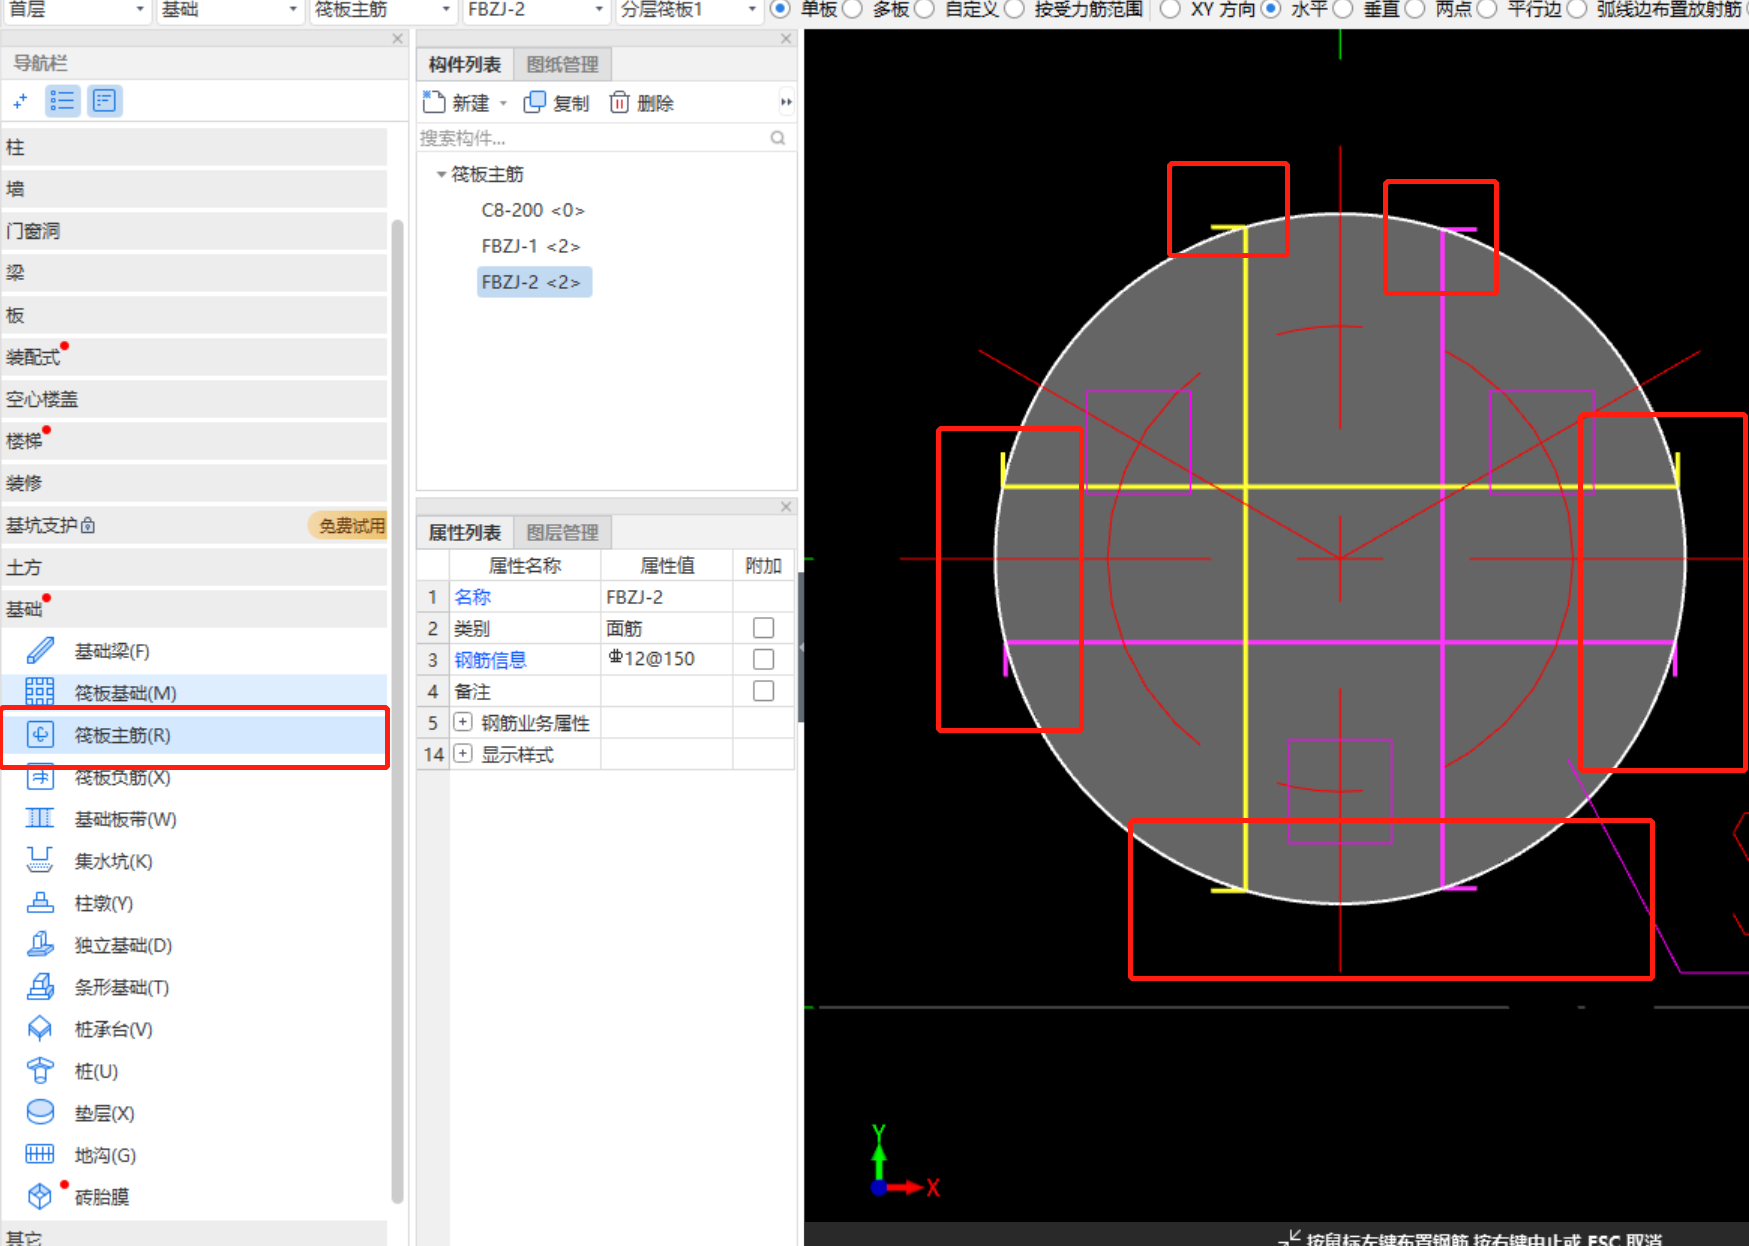Open the 梁 navigation category

coord(194,273)
